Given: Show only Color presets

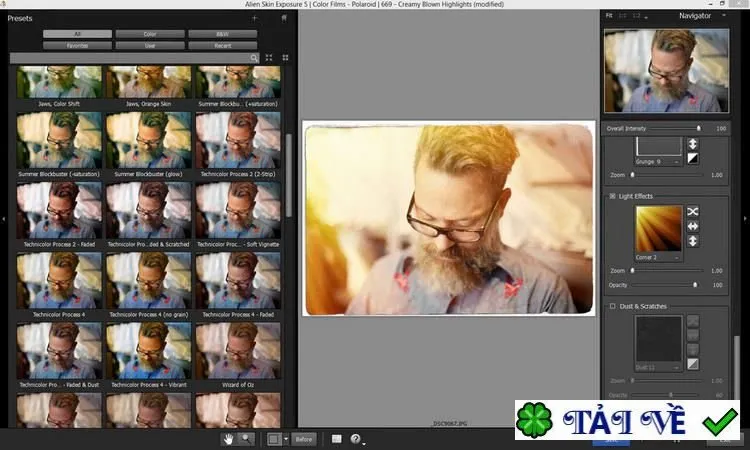Looking at the screenshot, I should [150, 34].
